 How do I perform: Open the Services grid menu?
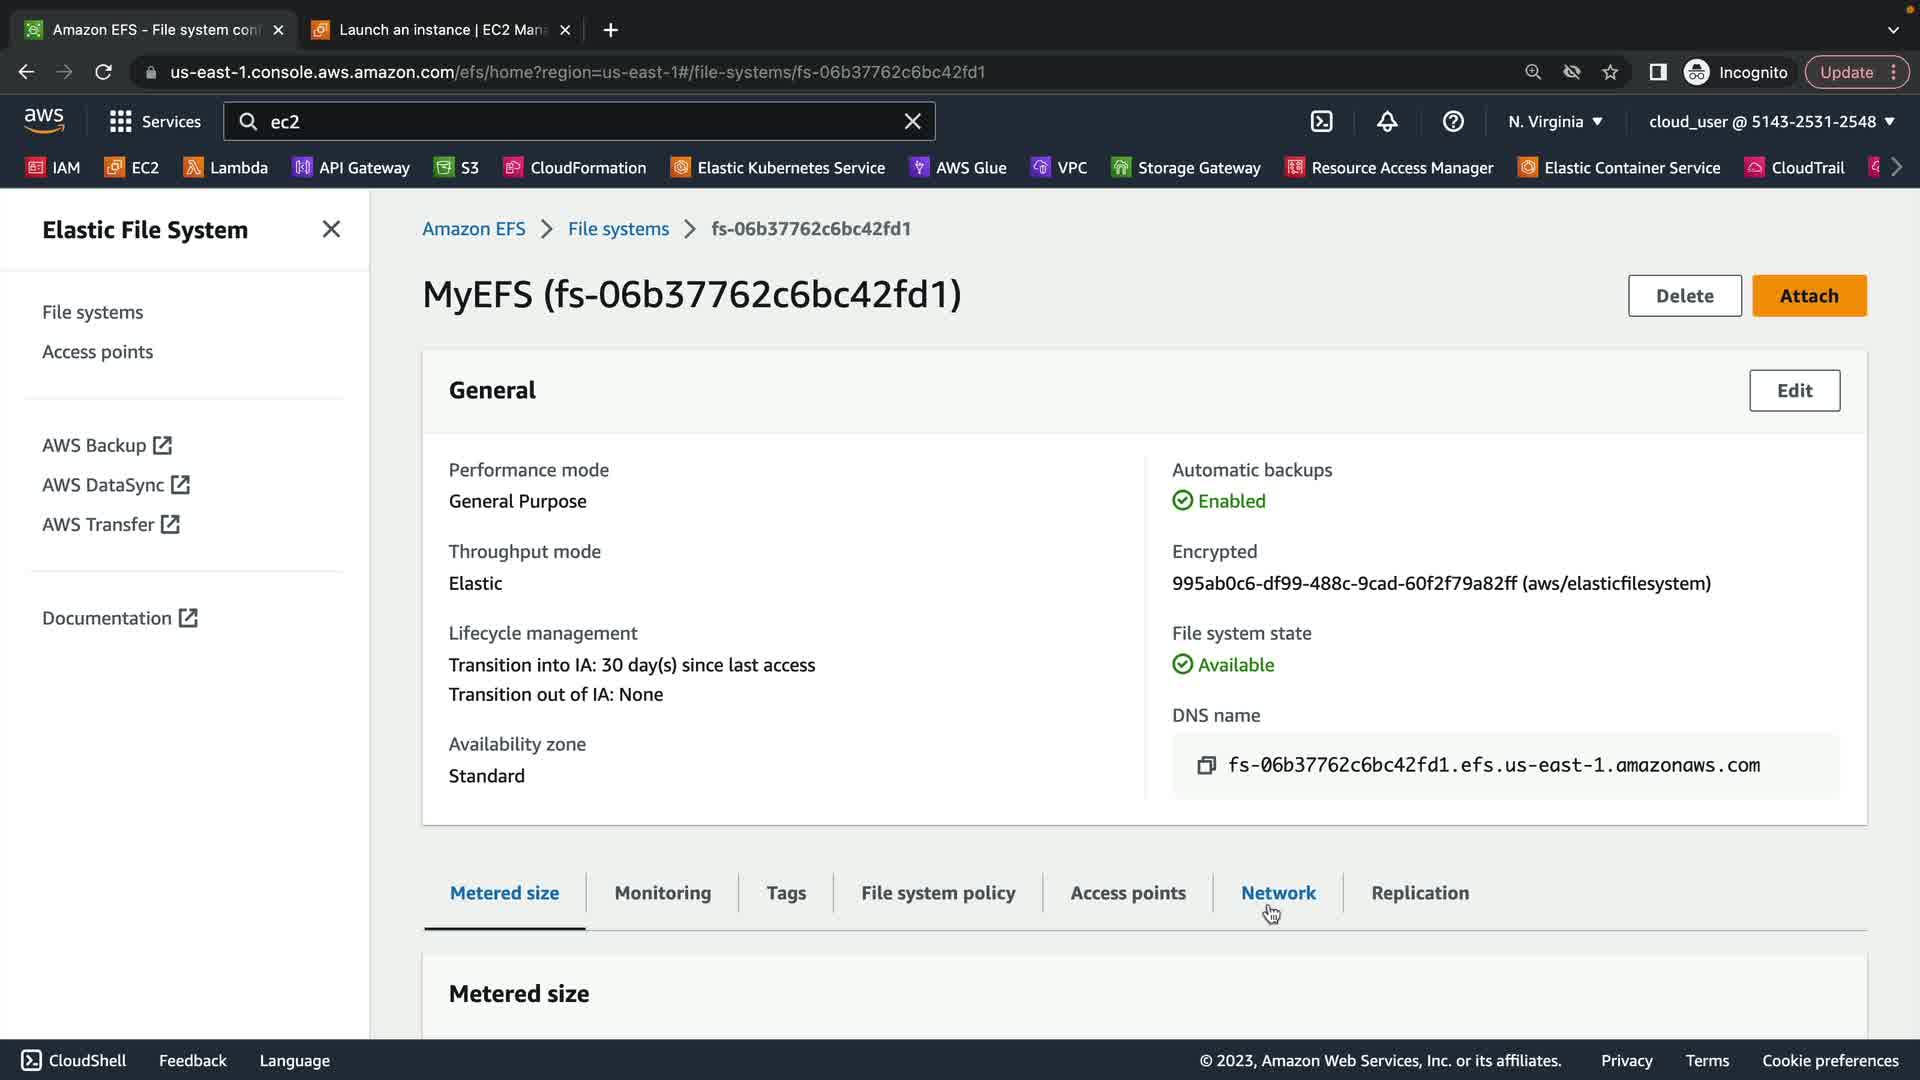click(x=155, y=122)
